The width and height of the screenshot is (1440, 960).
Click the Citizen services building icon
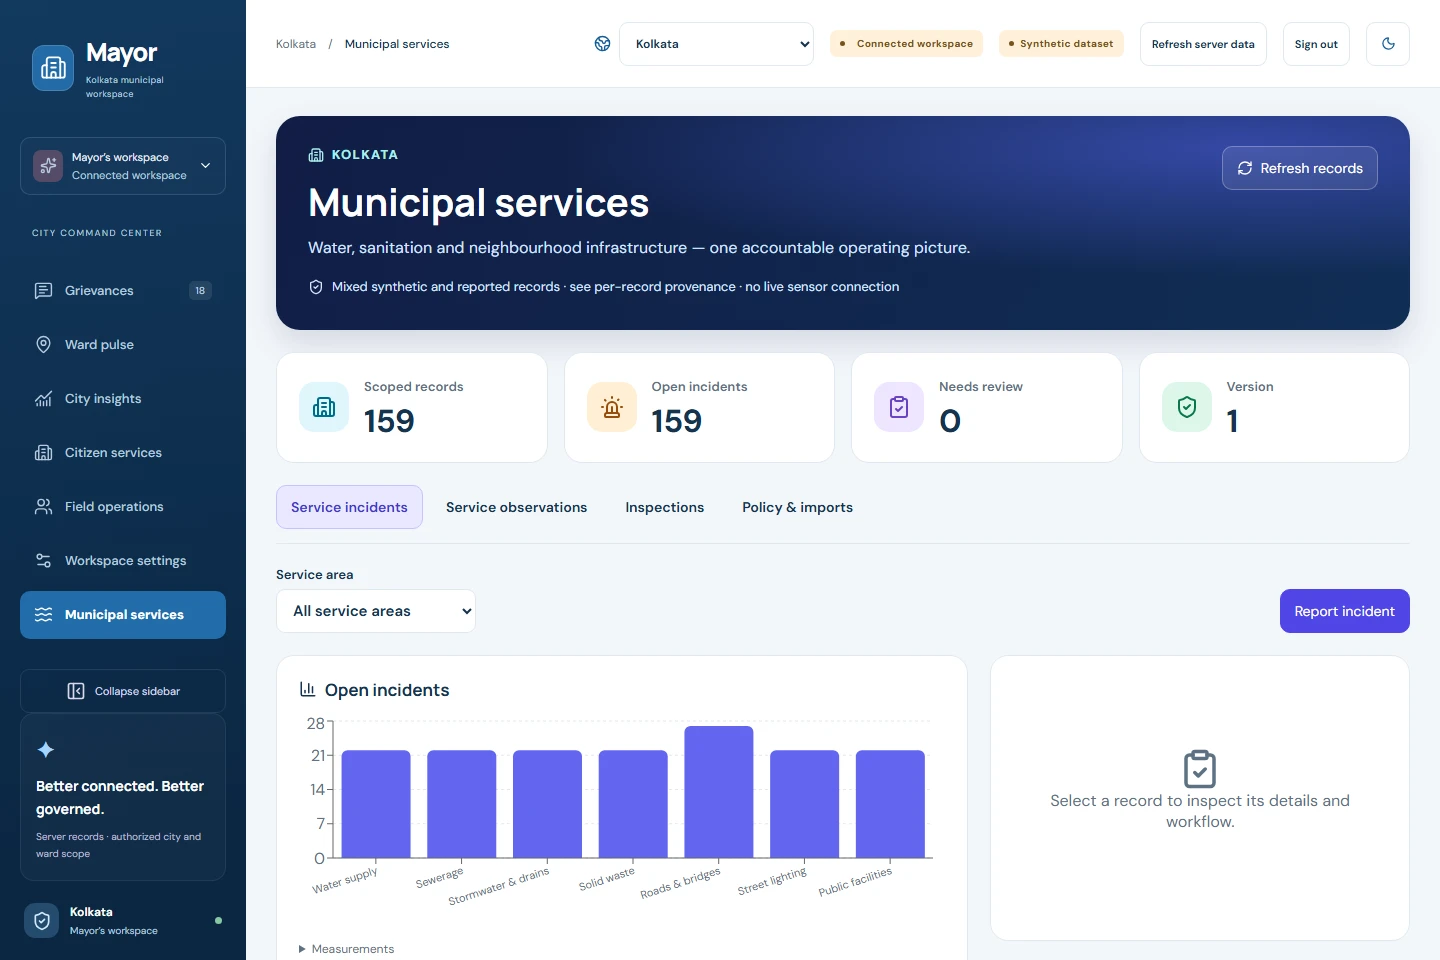[43, 453]
